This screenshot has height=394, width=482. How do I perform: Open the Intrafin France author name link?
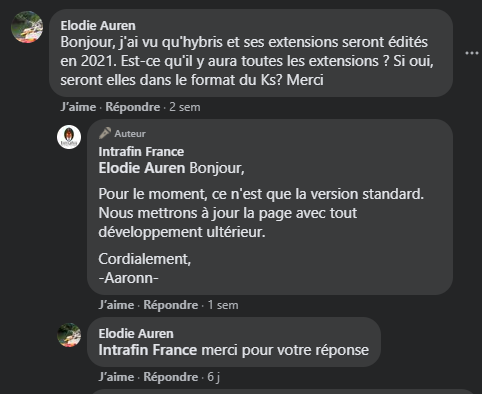click(141, 152)
